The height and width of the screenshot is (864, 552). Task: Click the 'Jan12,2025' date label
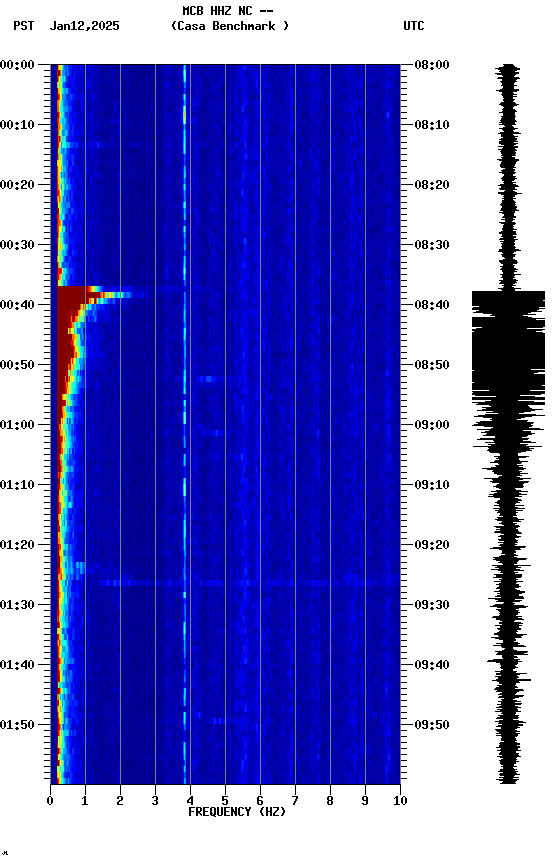point(84,26)
